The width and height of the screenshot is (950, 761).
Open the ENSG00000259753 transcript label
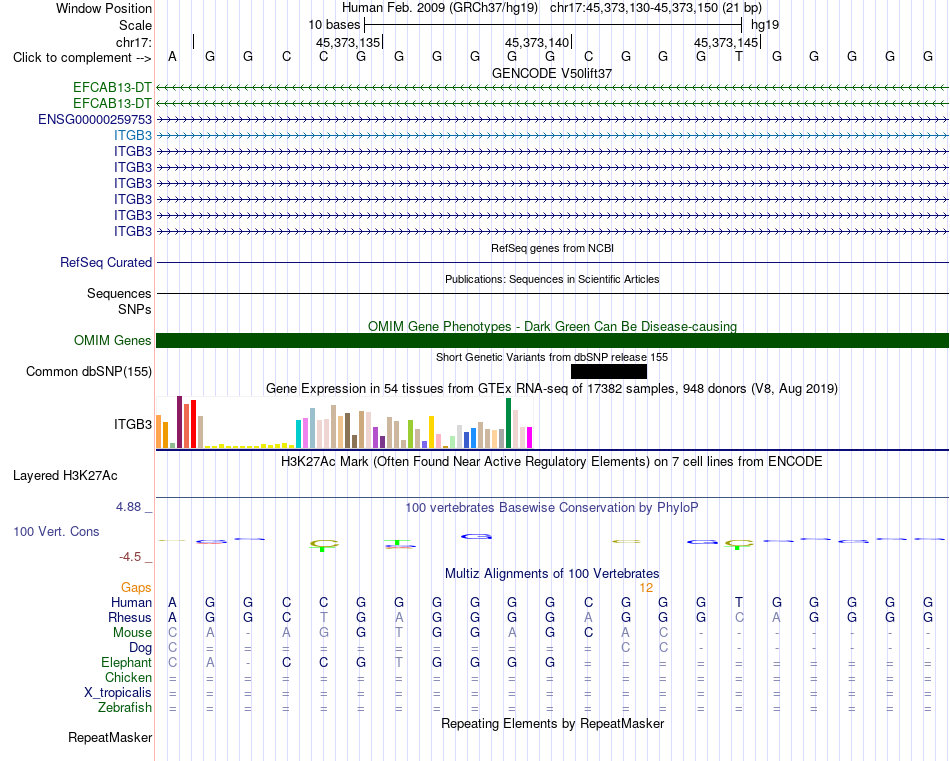coord(95,119)
